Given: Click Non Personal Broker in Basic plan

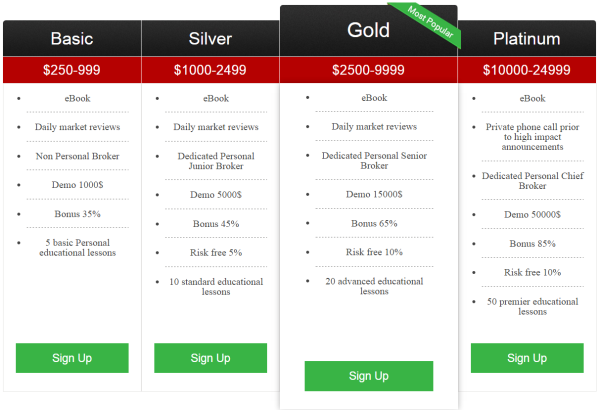Looking at the screenshot, I should tap(77, 156).
